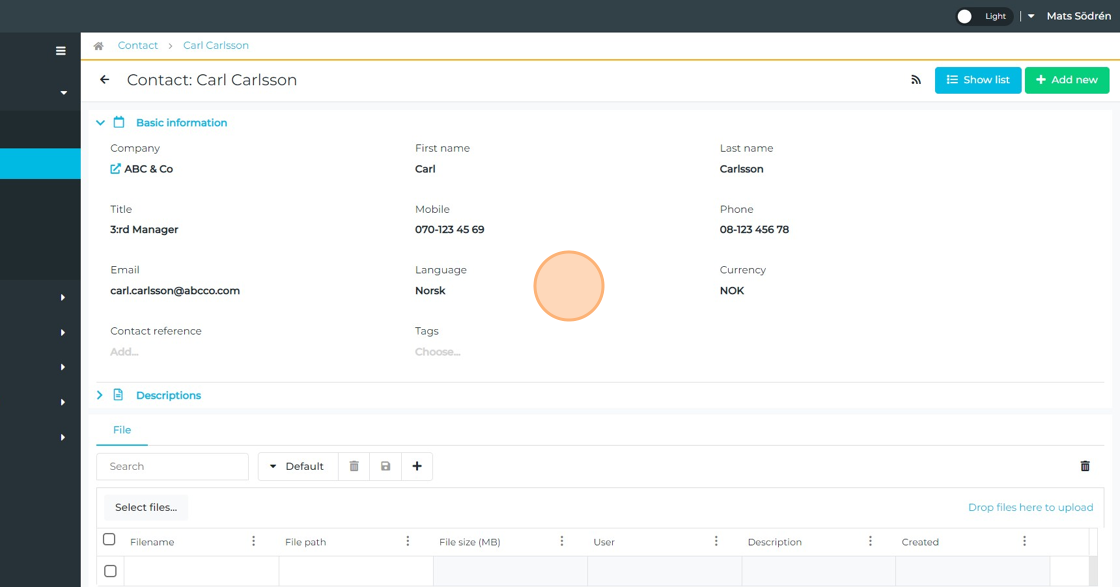The image size is (1120, 587).
Task: Select the File tab
Action: 122,430
